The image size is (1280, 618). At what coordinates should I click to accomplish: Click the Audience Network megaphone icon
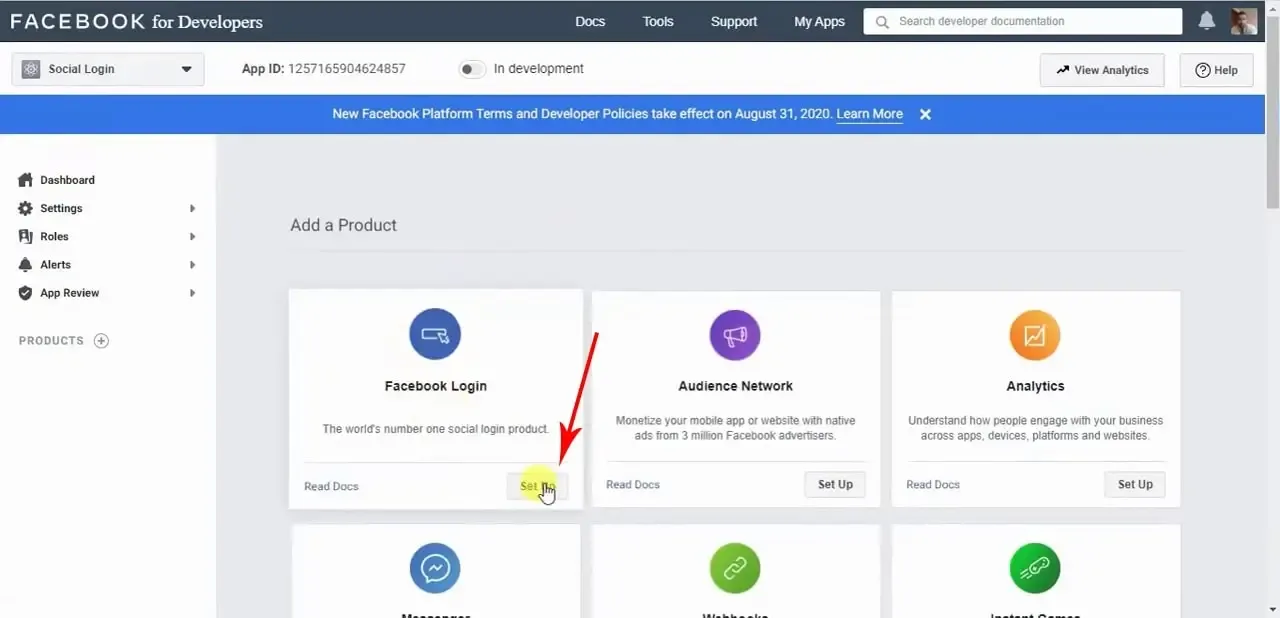pos(735,334)
